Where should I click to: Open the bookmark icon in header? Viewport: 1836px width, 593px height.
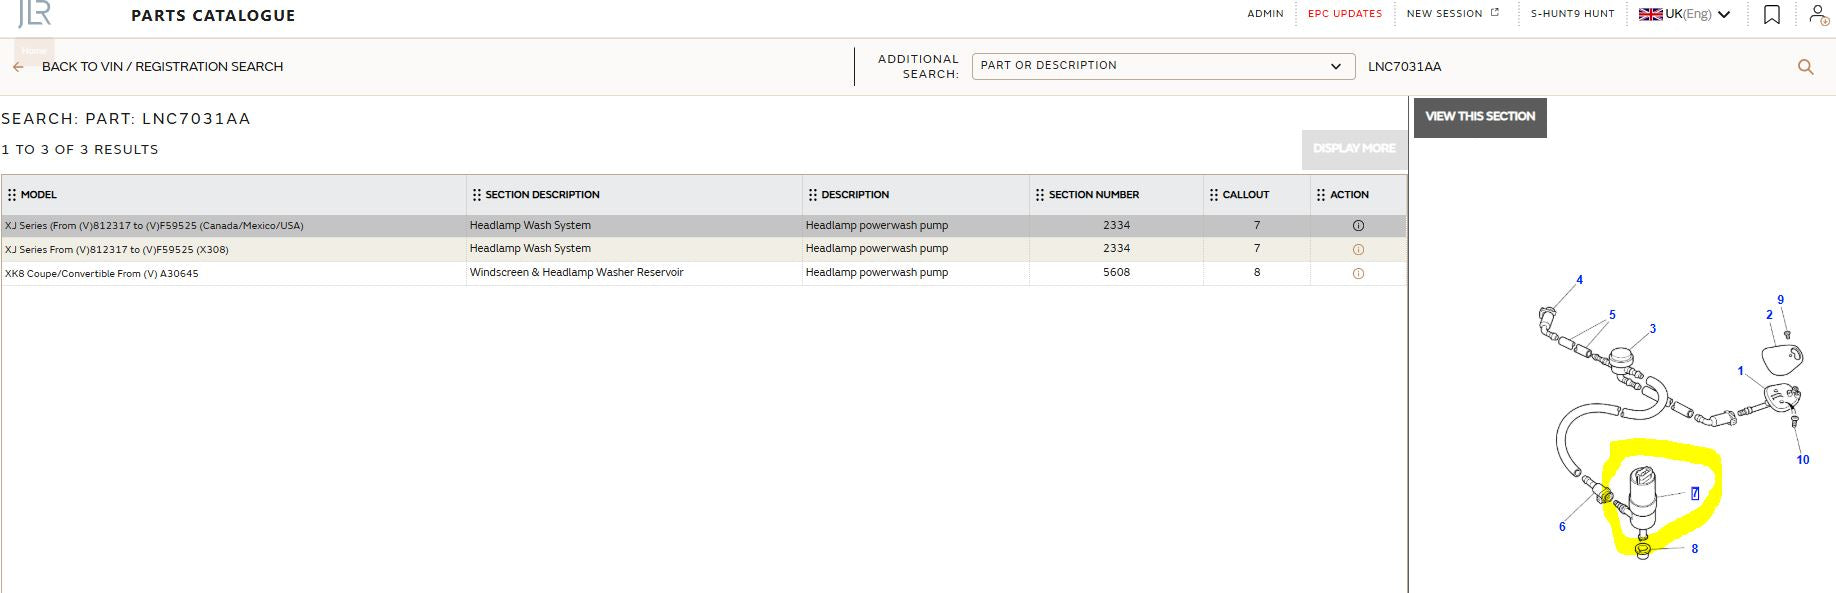click(x=1771, y=15)
